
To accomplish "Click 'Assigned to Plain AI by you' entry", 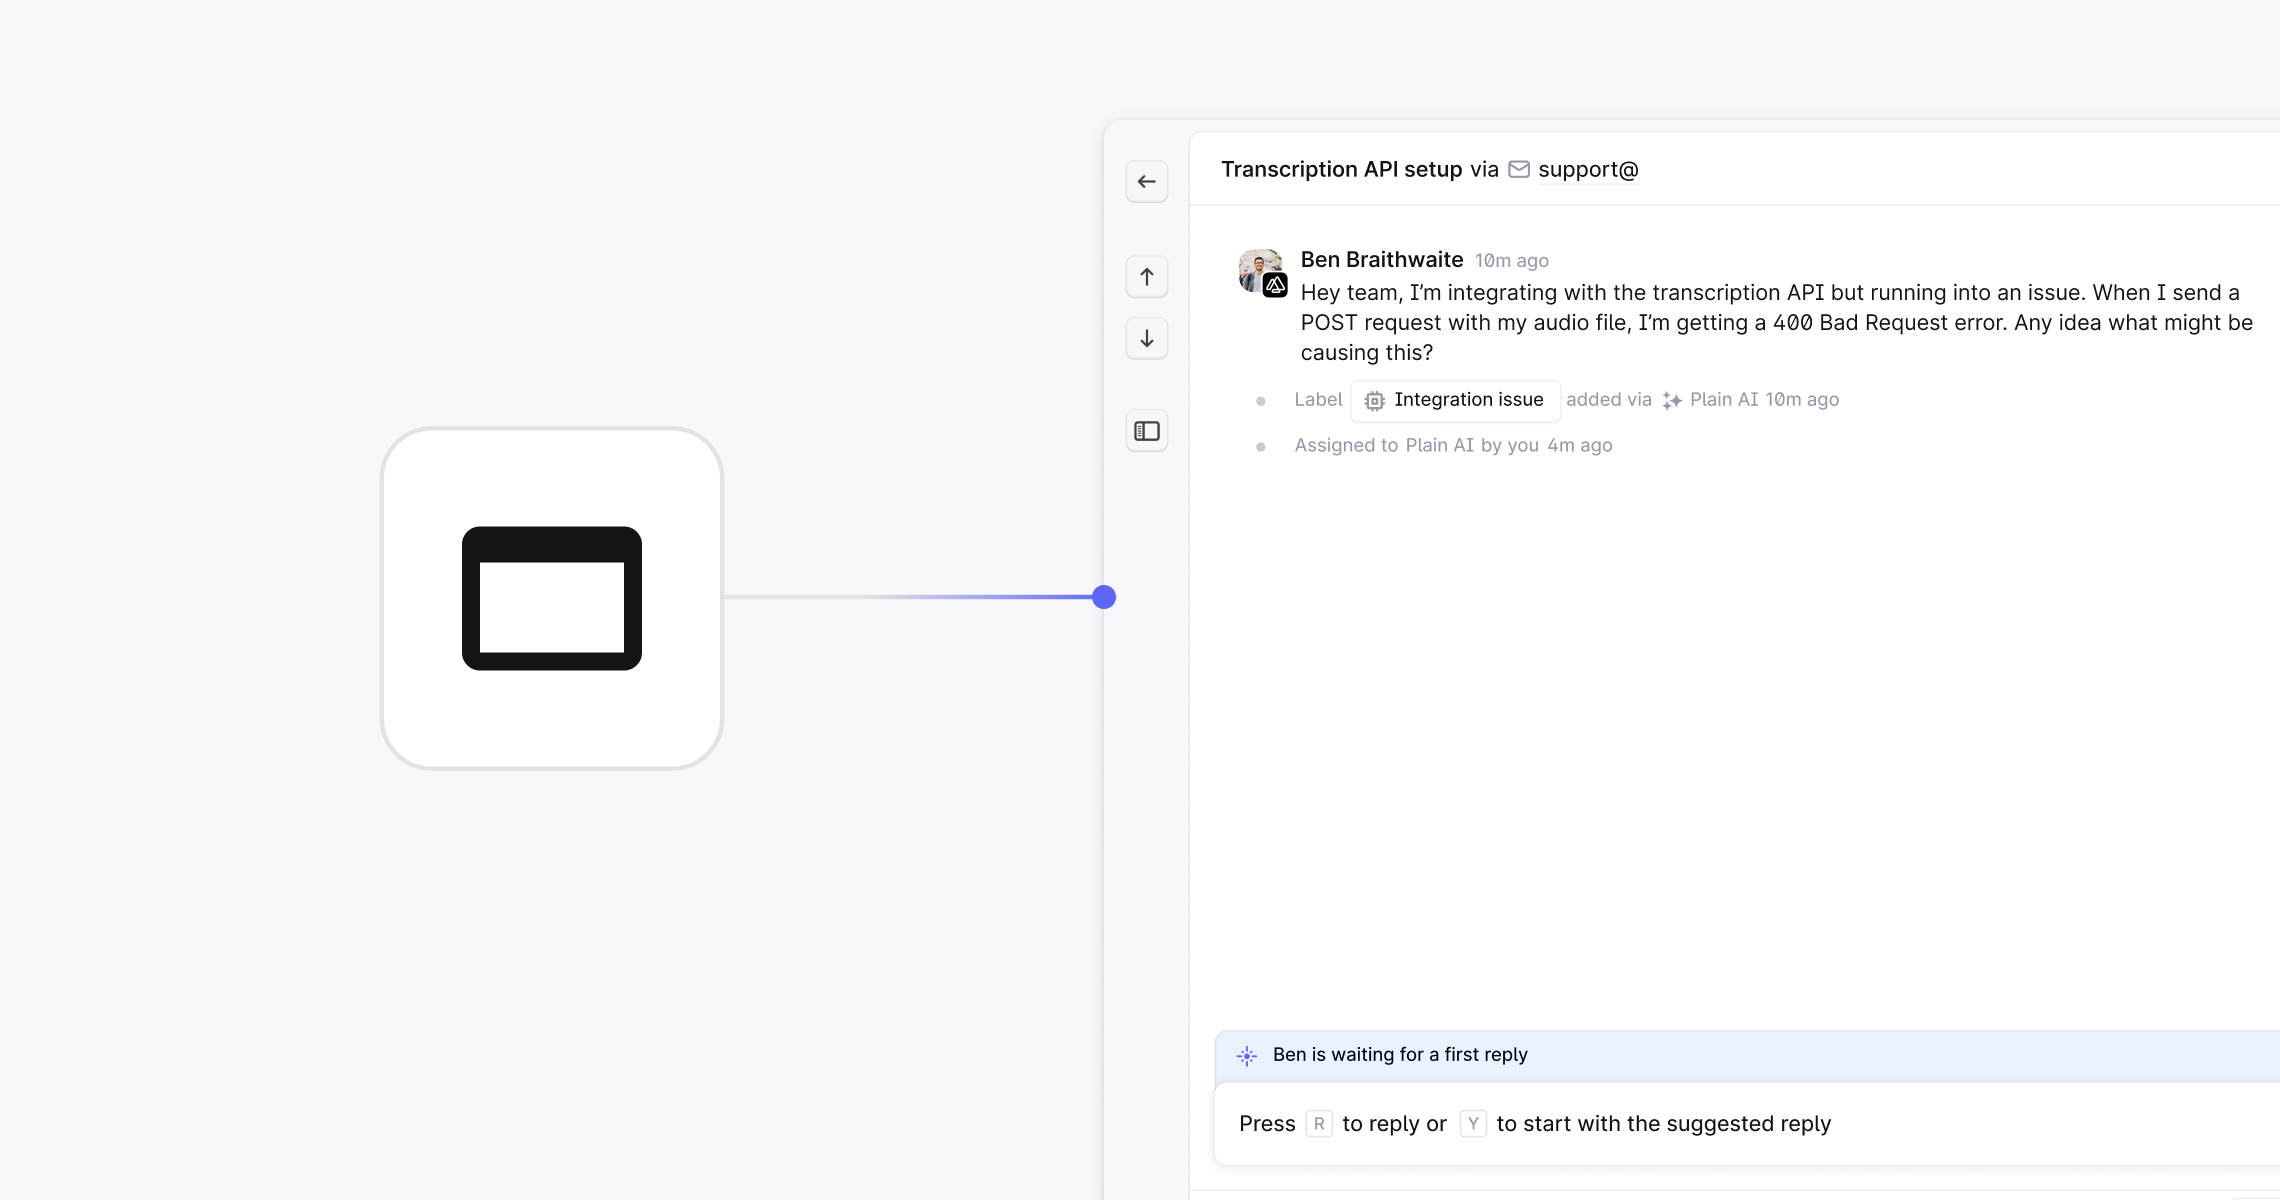I will (1416, 446).
